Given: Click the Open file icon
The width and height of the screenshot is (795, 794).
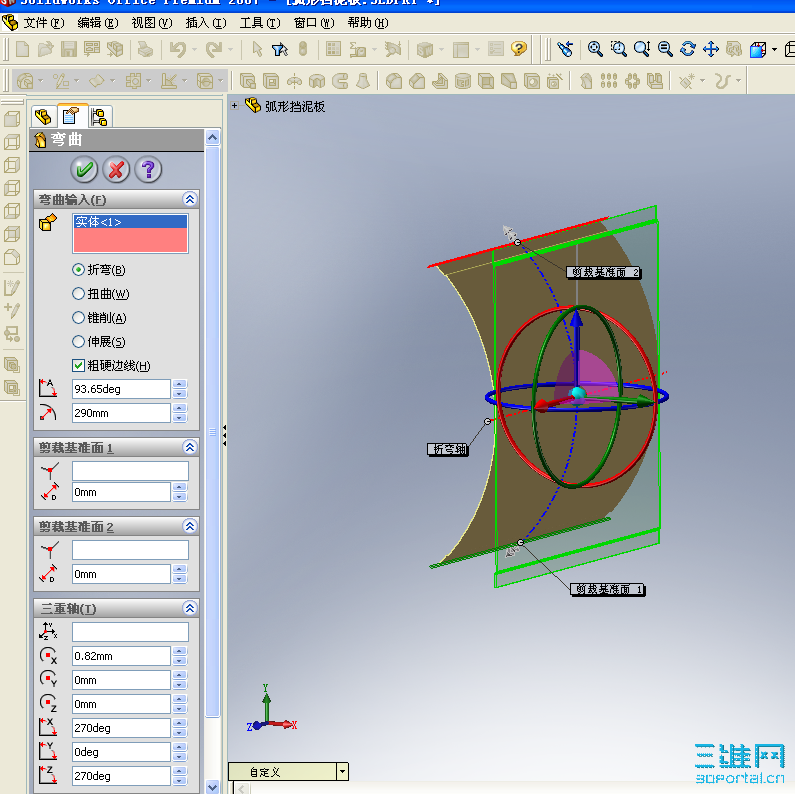Looking at the screenshot, I should click(x=46, y=49).
